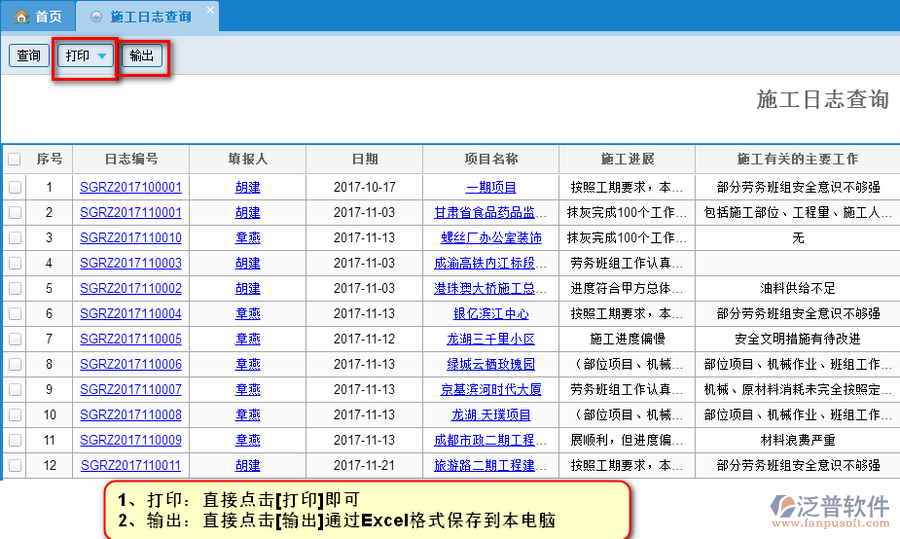The height and width of the screenshot is (539, 900).
Task: Toggle the select-all checkbox in table header
Action: tap(14, 160)
